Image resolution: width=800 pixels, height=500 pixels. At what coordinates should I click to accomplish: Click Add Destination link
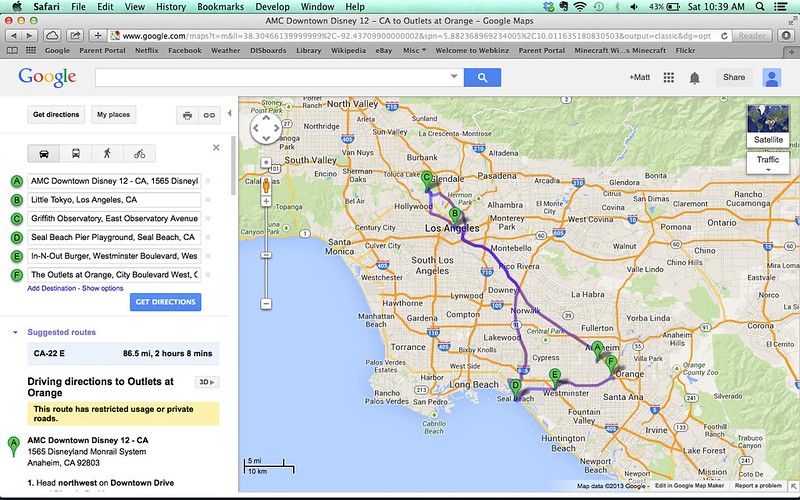point(52,289)
